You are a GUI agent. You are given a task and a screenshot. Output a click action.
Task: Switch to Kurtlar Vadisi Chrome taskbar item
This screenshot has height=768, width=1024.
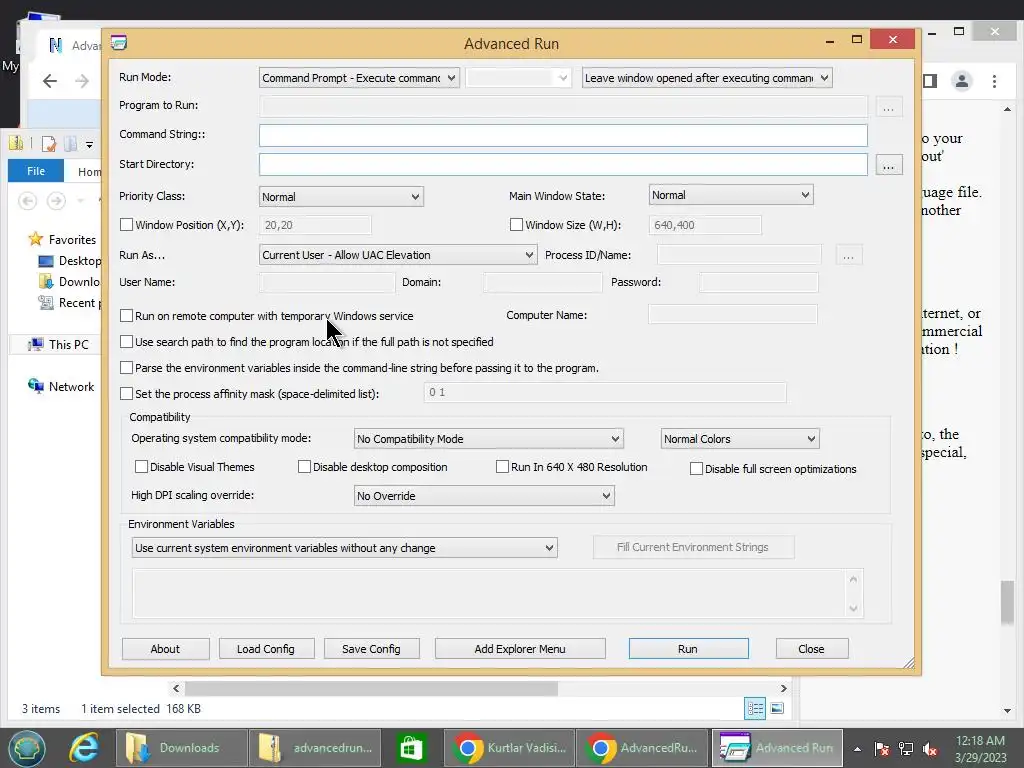(510, 748)
